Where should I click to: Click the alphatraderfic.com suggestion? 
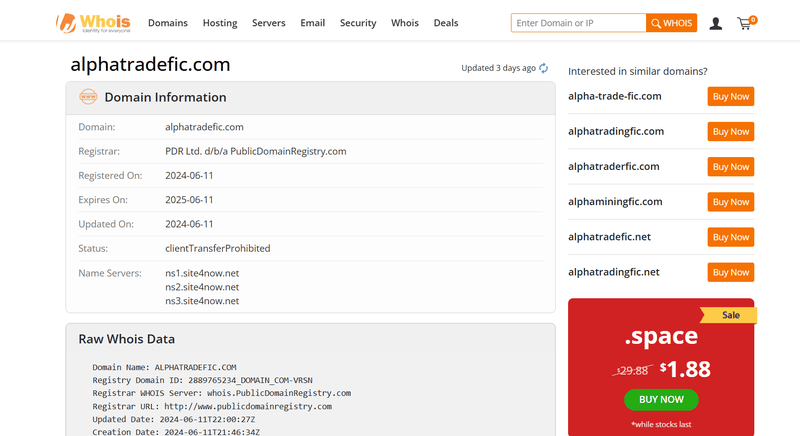pos(614,167)
